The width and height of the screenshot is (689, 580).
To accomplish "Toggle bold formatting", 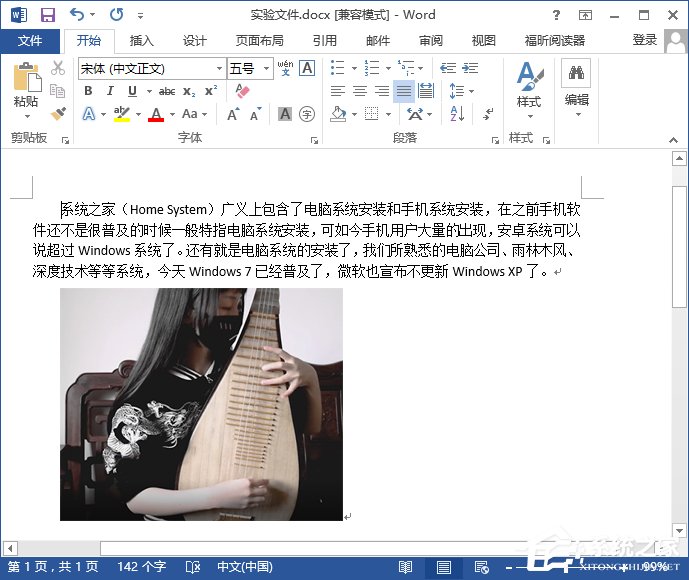I will click(x=88, y=91).
